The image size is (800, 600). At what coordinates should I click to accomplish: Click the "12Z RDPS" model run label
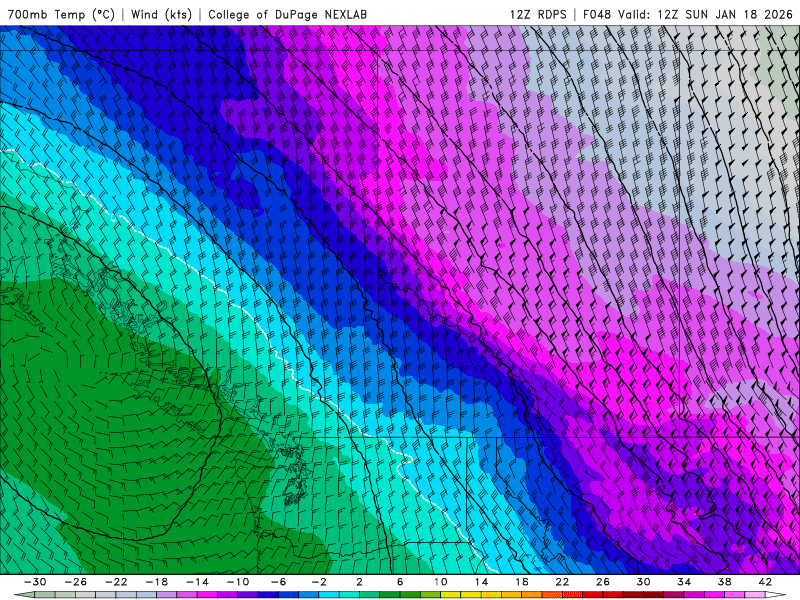(538, 14)
